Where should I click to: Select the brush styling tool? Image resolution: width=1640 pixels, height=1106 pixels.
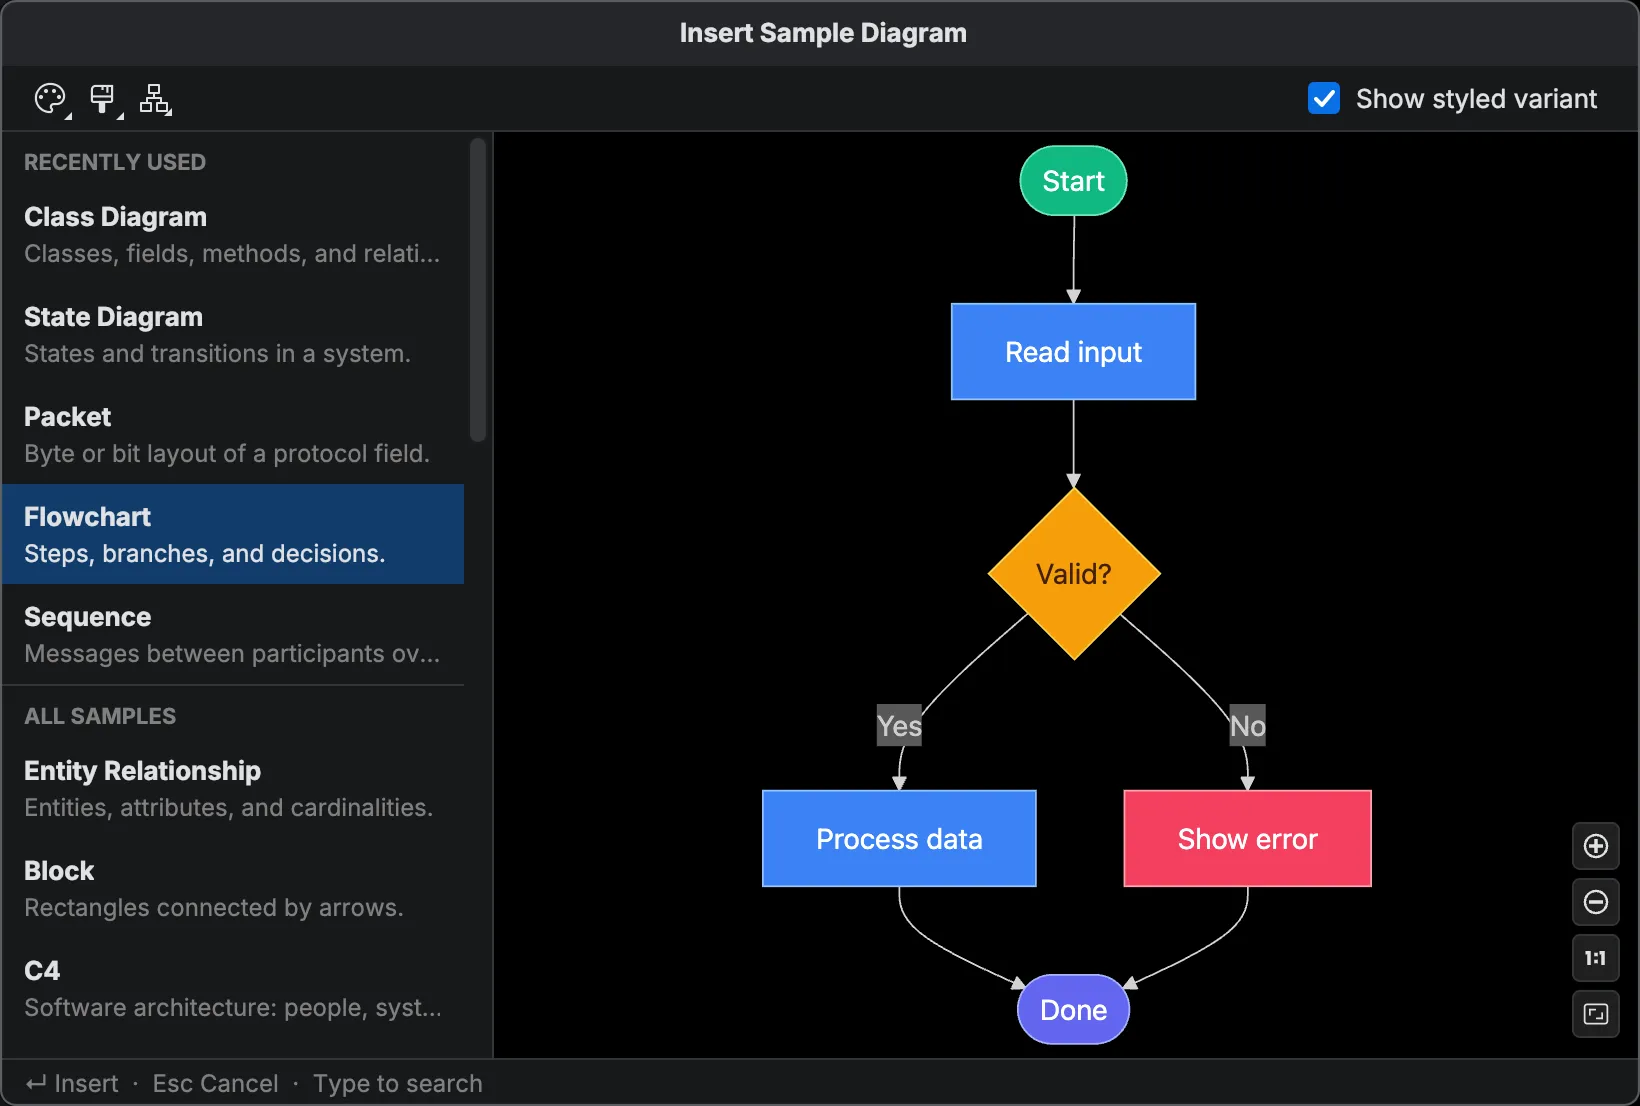click(102, 97)
